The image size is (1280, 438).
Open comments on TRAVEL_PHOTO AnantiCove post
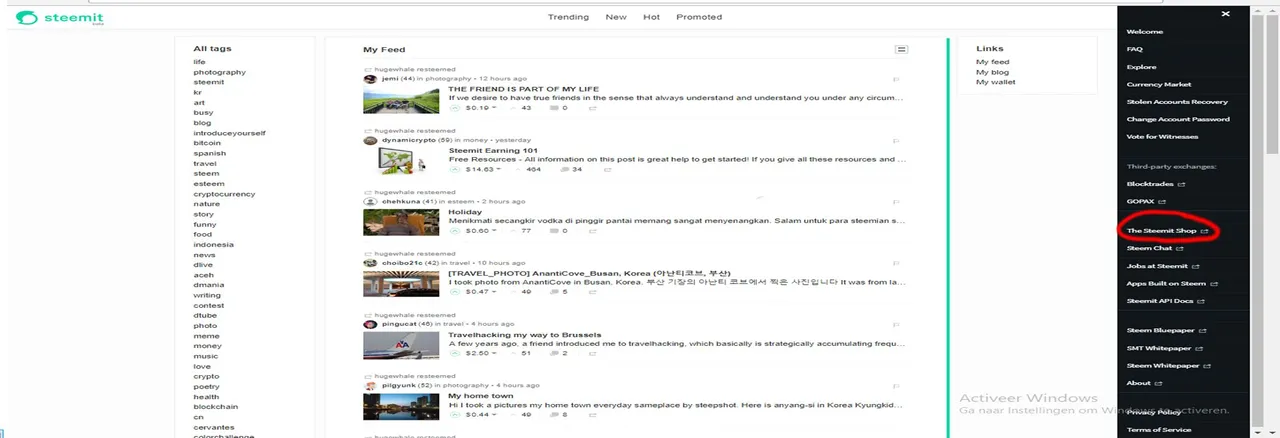coord(558,292)
